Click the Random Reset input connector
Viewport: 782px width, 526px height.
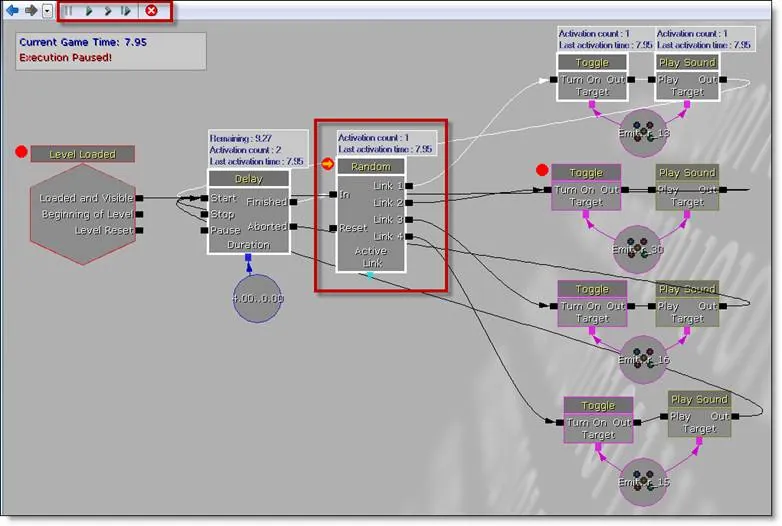333,228
